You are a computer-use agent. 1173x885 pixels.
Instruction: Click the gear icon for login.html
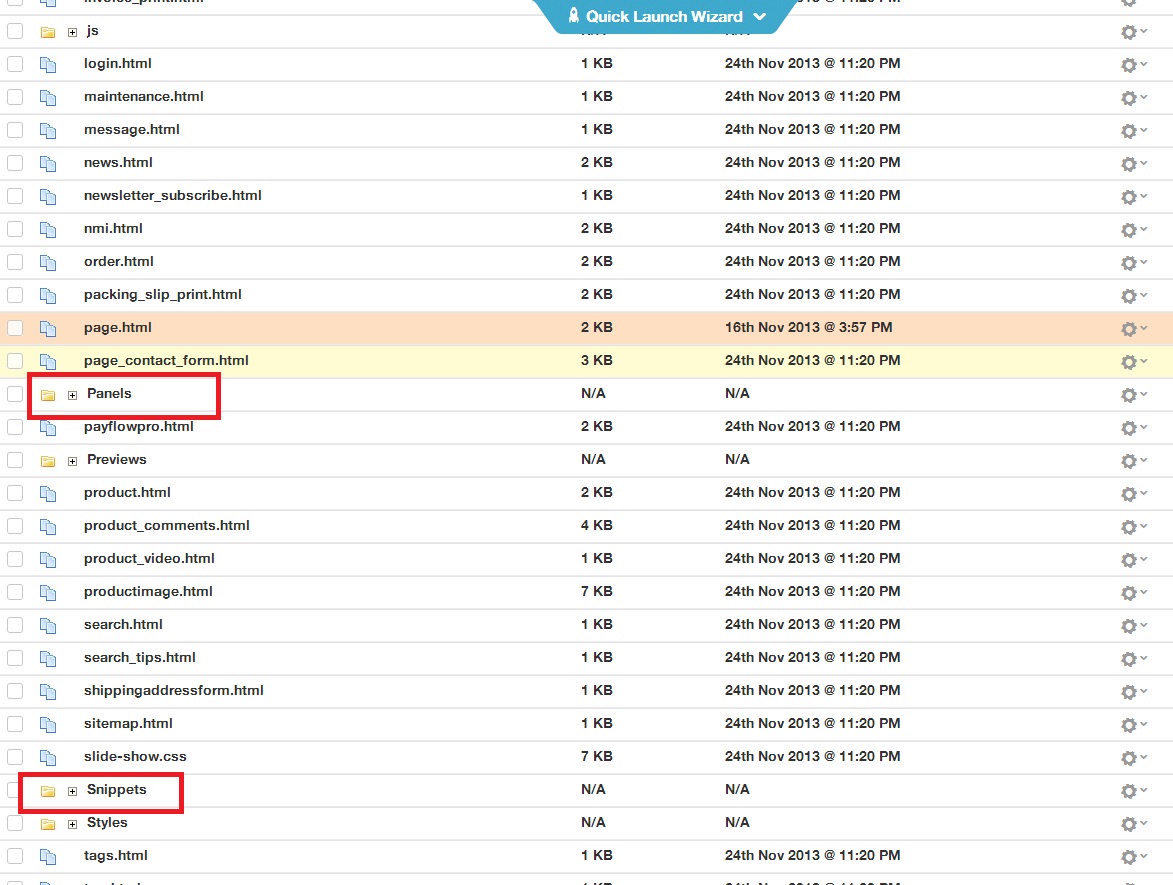click(x=1129, y=65)
